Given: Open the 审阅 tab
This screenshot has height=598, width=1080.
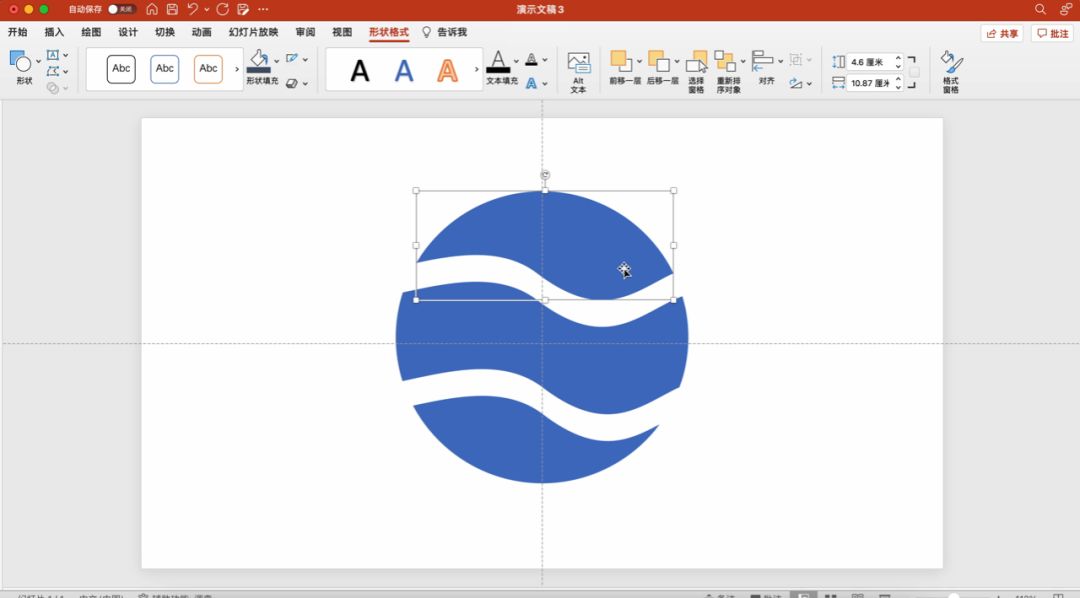Looking at the screenshot, I should click(305, 32).
